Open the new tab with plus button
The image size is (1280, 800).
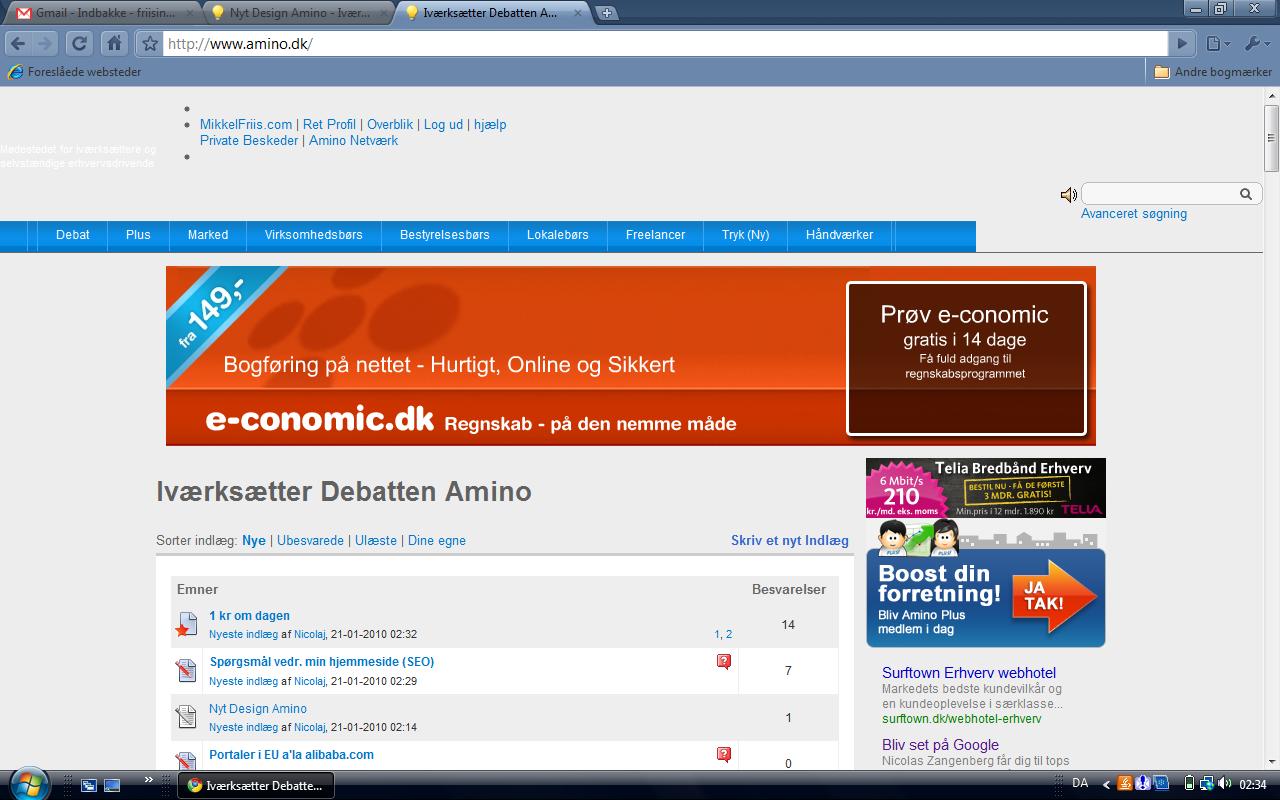607,13
